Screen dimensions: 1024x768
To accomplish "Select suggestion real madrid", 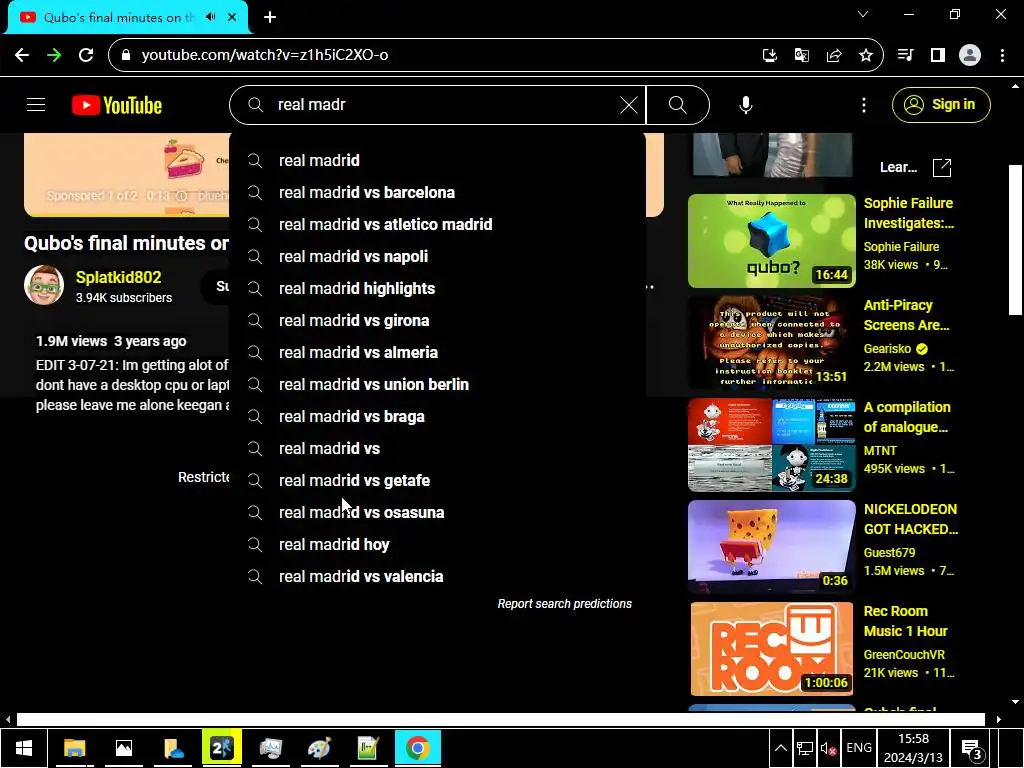I will click(x=437, y=160).
